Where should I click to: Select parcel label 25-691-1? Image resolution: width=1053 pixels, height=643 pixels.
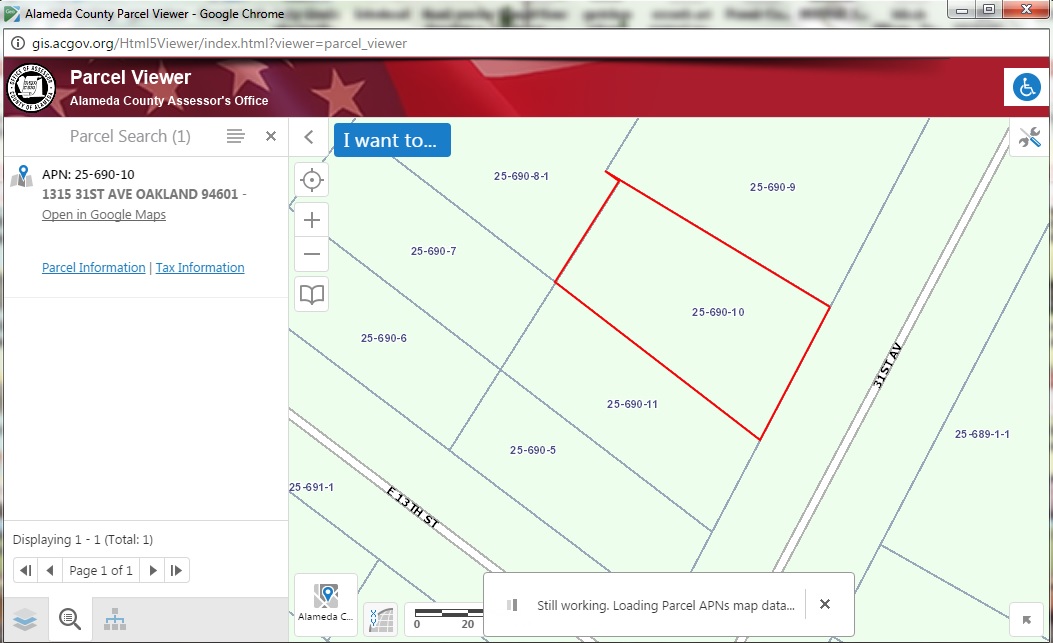click(x=312, y=487)
